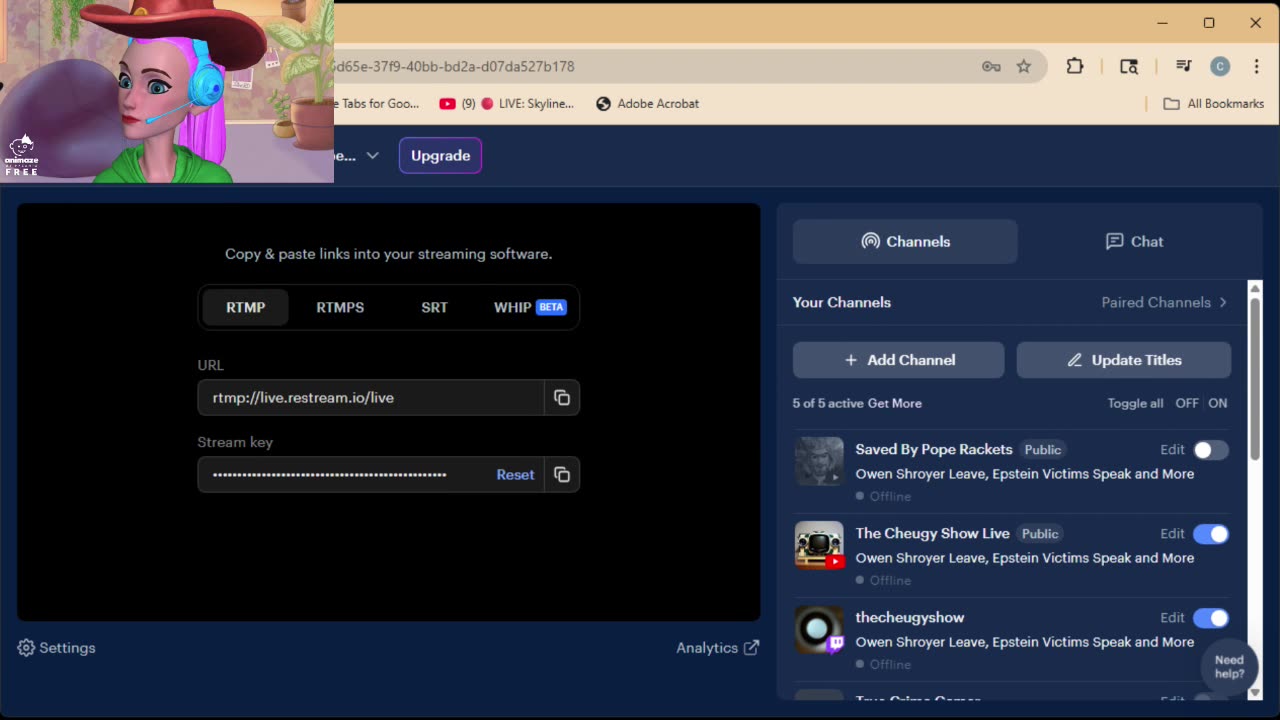1280x720 pixels.
Task: Click the Saved By Pope Rackets channel avatar
Action: pyautogui.click(x=819, y=461)
